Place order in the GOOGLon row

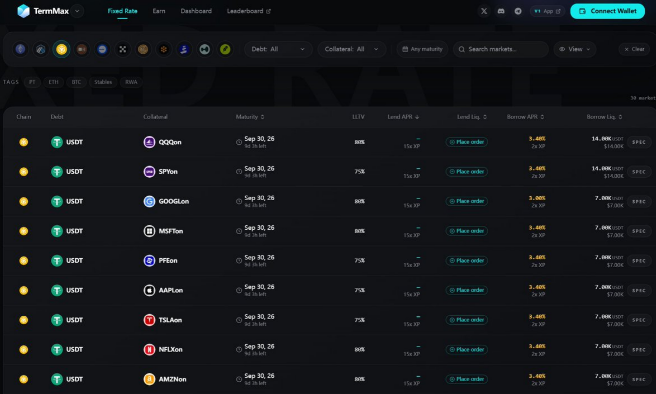pos(466,201)
